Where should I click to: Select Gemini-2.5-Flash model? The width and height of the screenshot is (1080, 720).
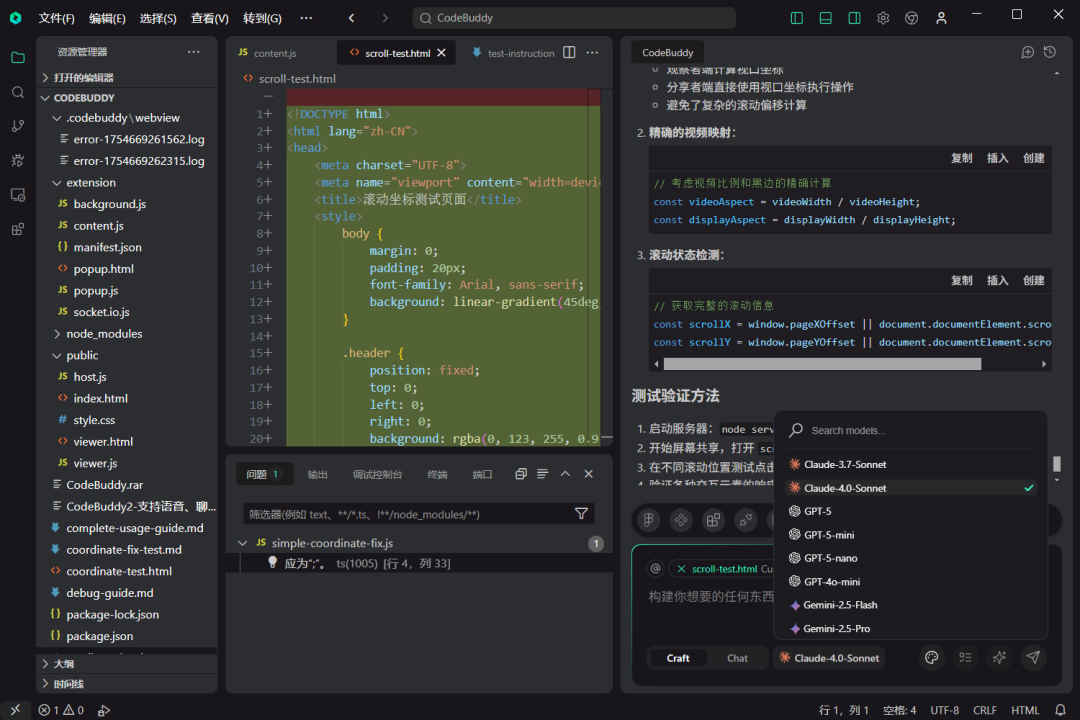click(911, 605)
